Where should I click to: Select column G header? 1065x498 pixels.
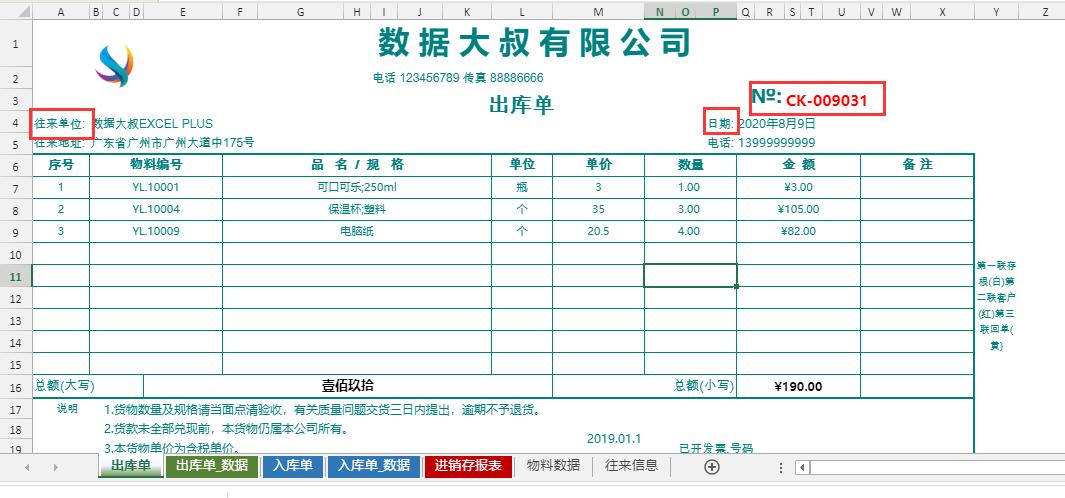[x=301, y=12]
